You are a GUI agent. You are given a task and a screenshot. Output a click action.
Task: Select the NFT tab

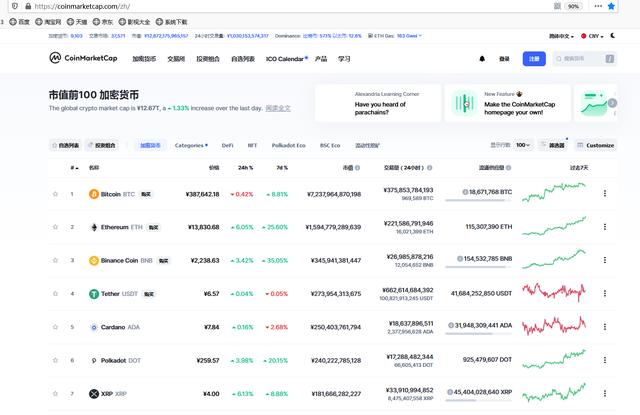252,145
